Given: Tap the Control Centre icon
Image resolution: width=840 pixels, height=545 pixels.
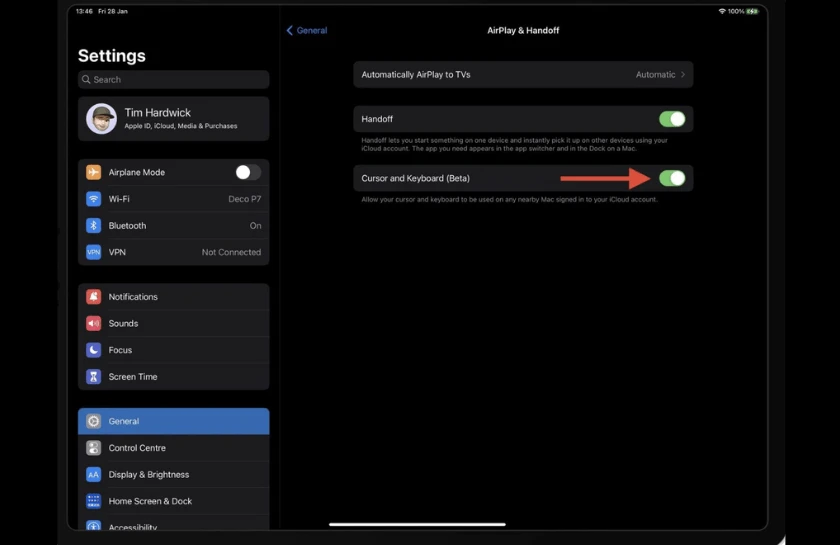Looking at the screenshot, I should tap(93, 448).
